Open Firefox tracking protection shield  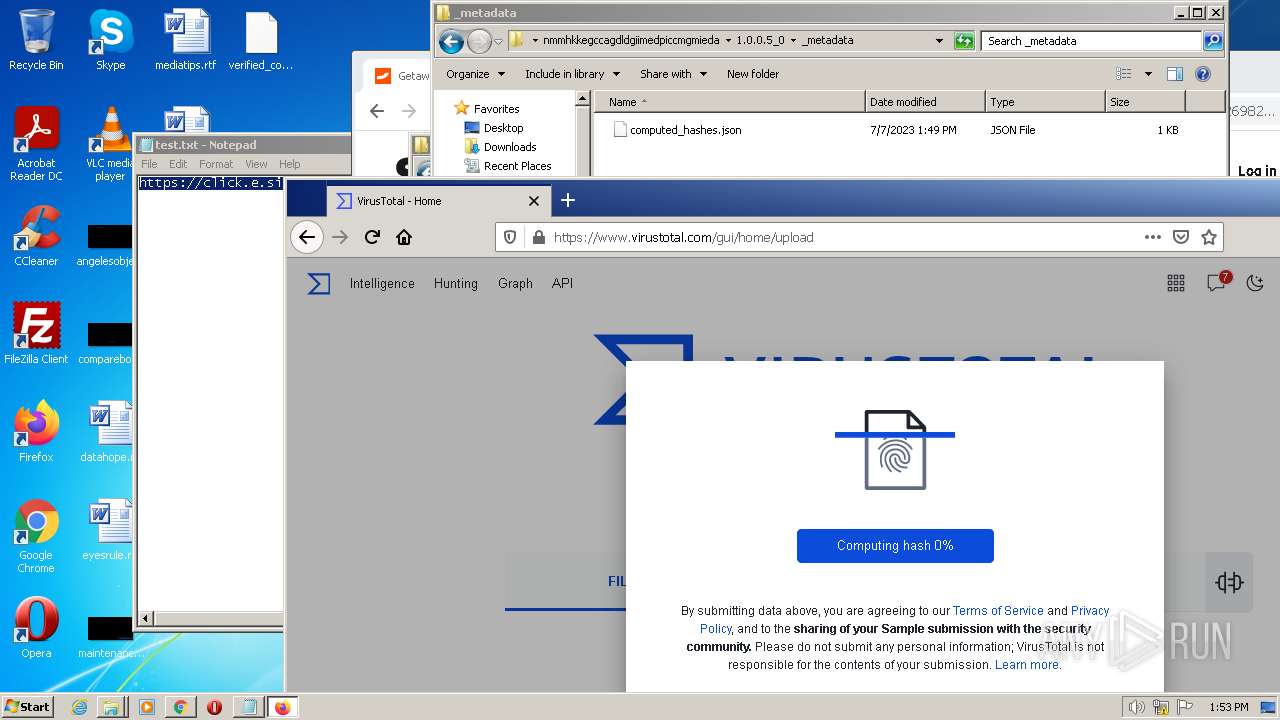tap(510, 237)
